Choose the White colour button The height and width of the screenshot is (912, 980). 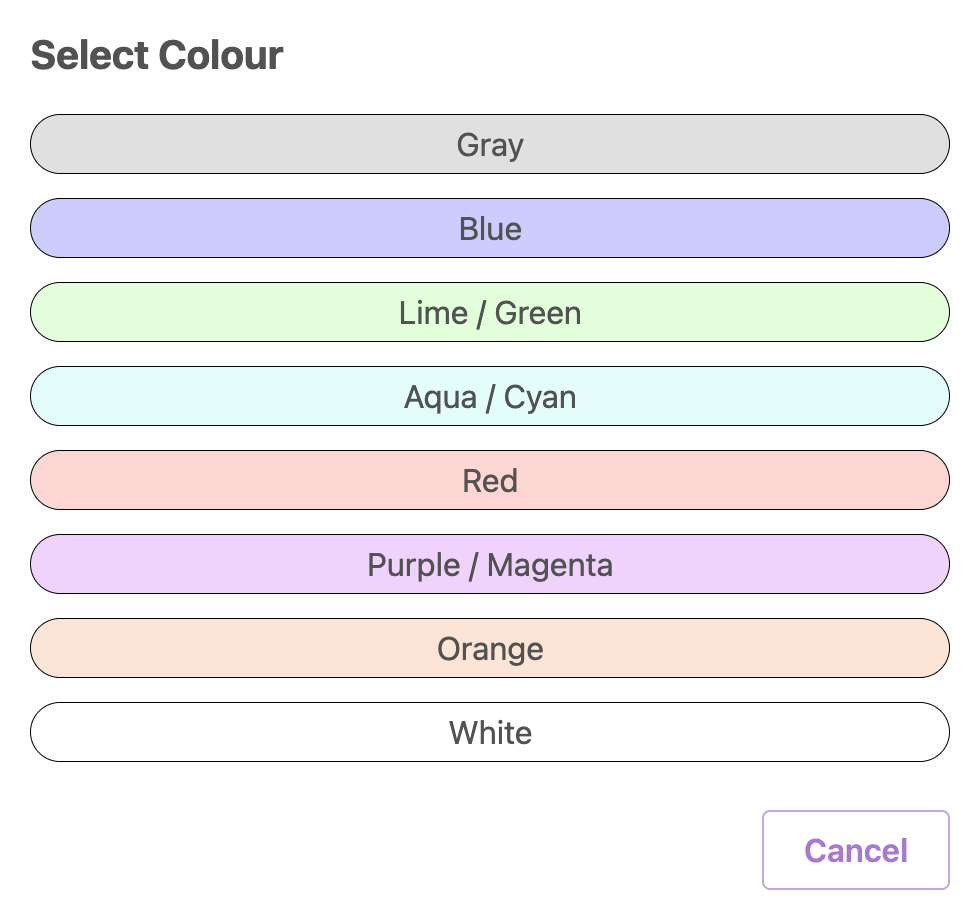[x=490, y=733]
